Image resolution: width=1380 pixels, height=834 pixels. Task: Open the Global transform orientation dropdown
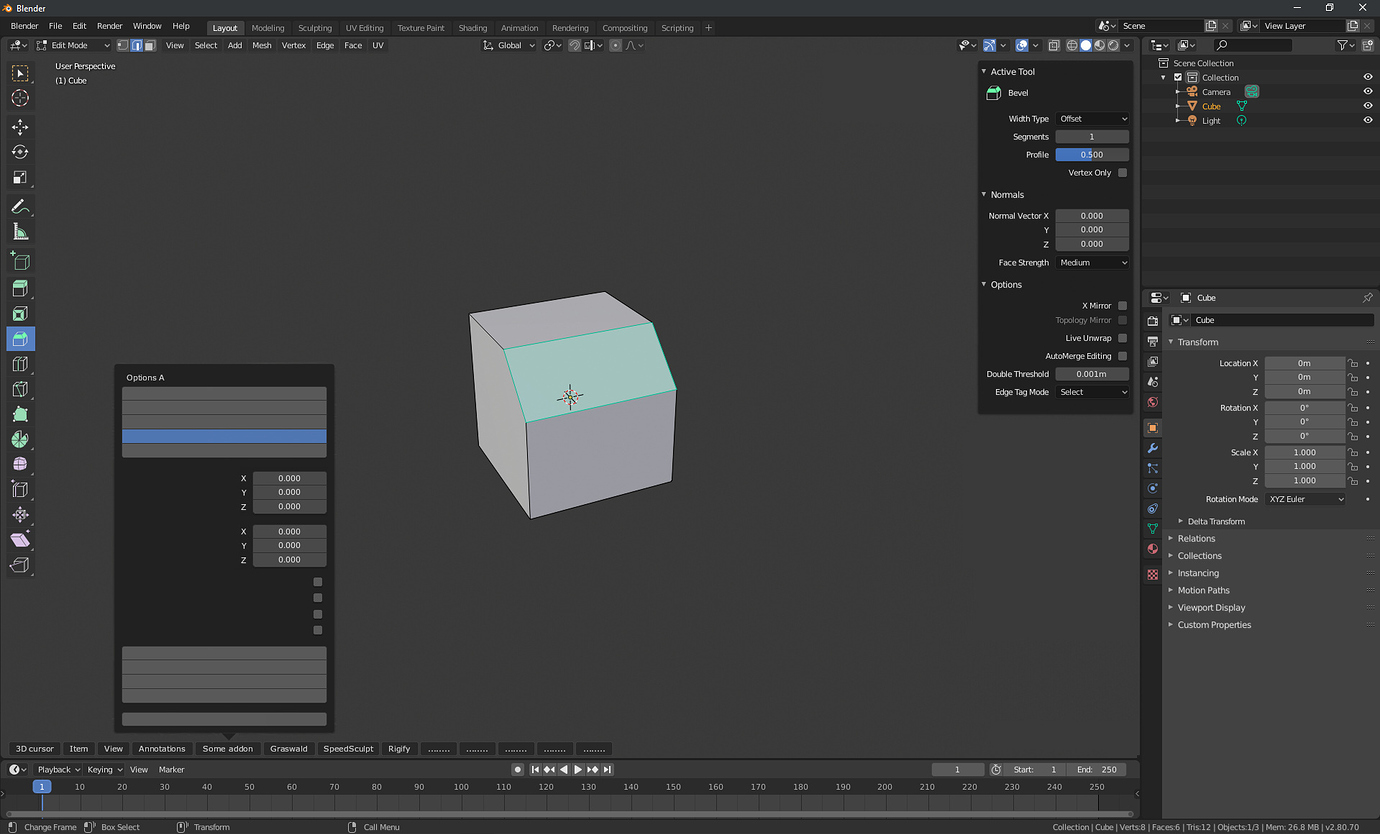pos(510,45)
